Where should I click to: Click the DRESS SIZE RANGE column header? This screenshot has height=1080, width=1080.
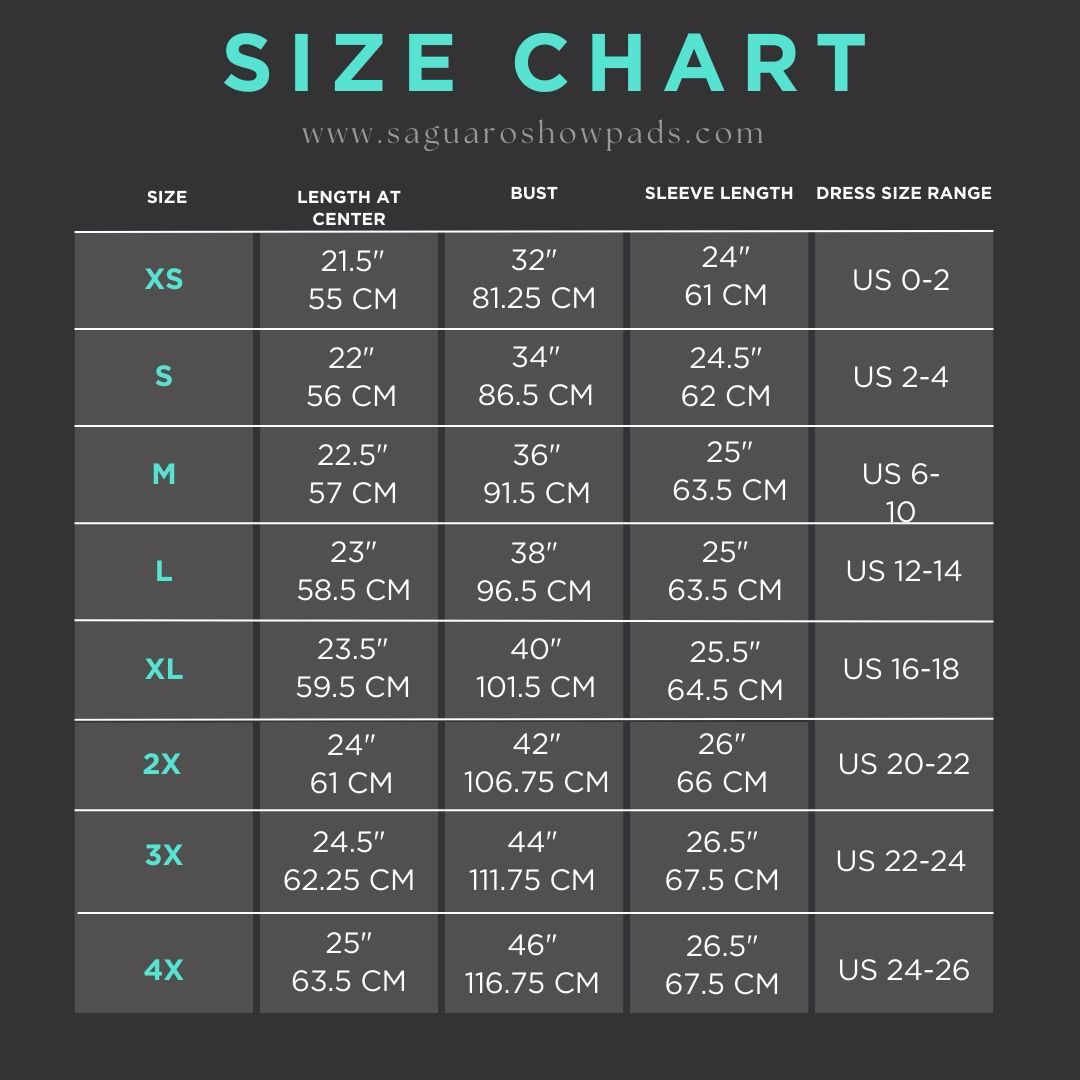[904, 193]
